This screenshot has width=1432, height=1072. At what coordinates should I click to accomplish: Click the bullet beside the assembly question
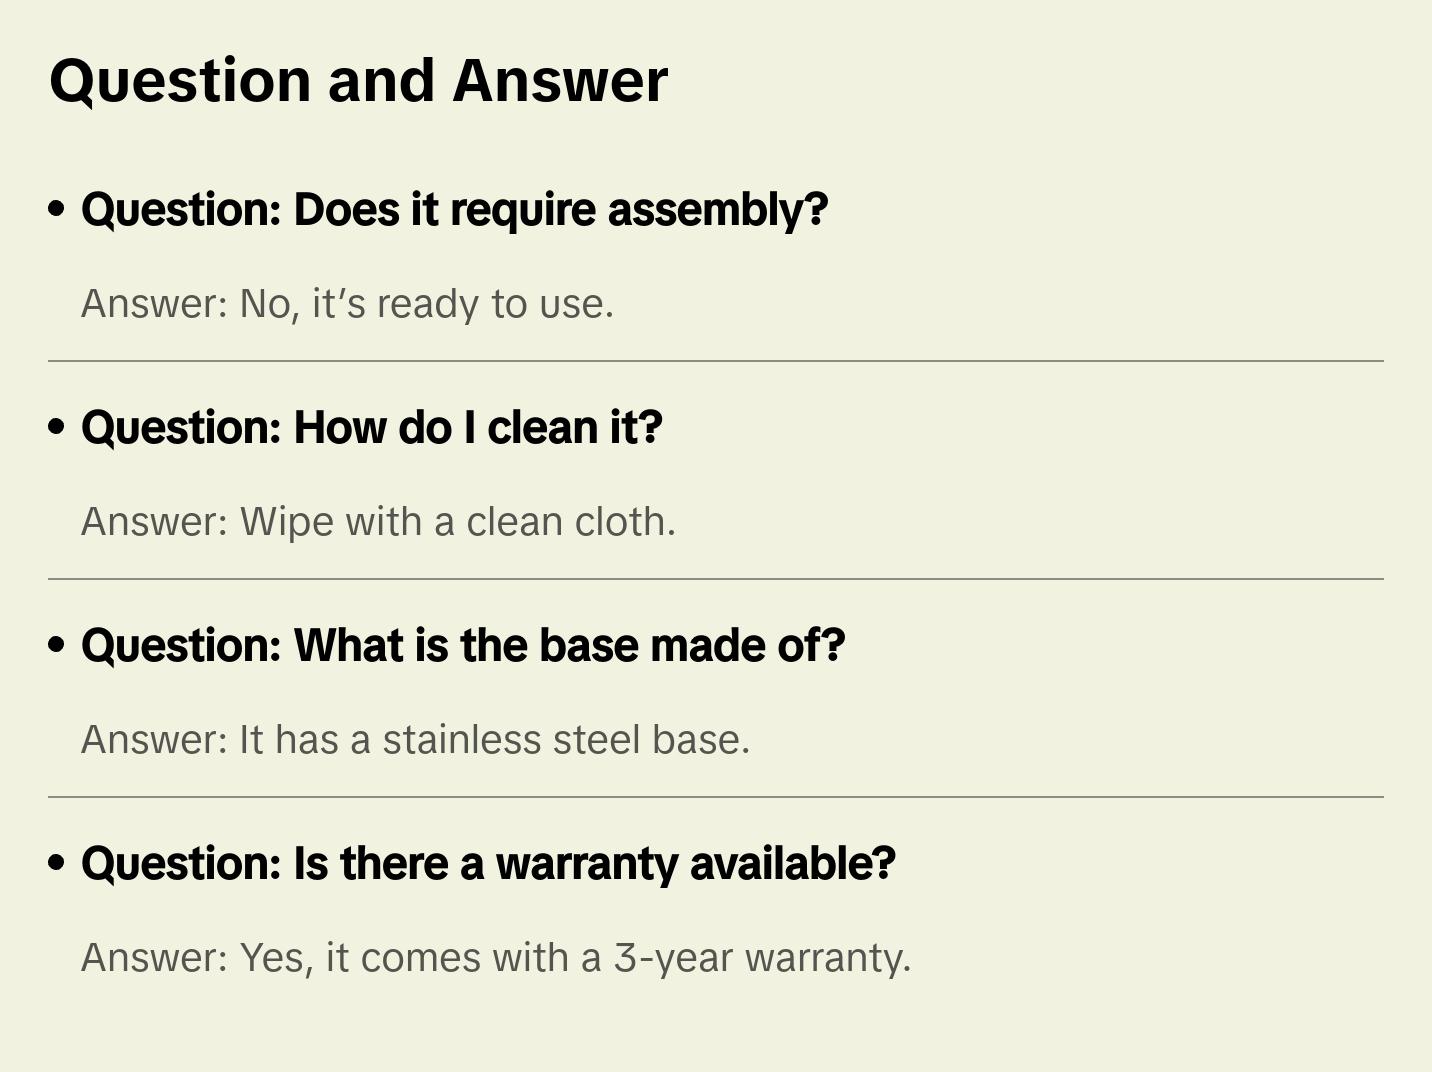(x=57, y=209)
